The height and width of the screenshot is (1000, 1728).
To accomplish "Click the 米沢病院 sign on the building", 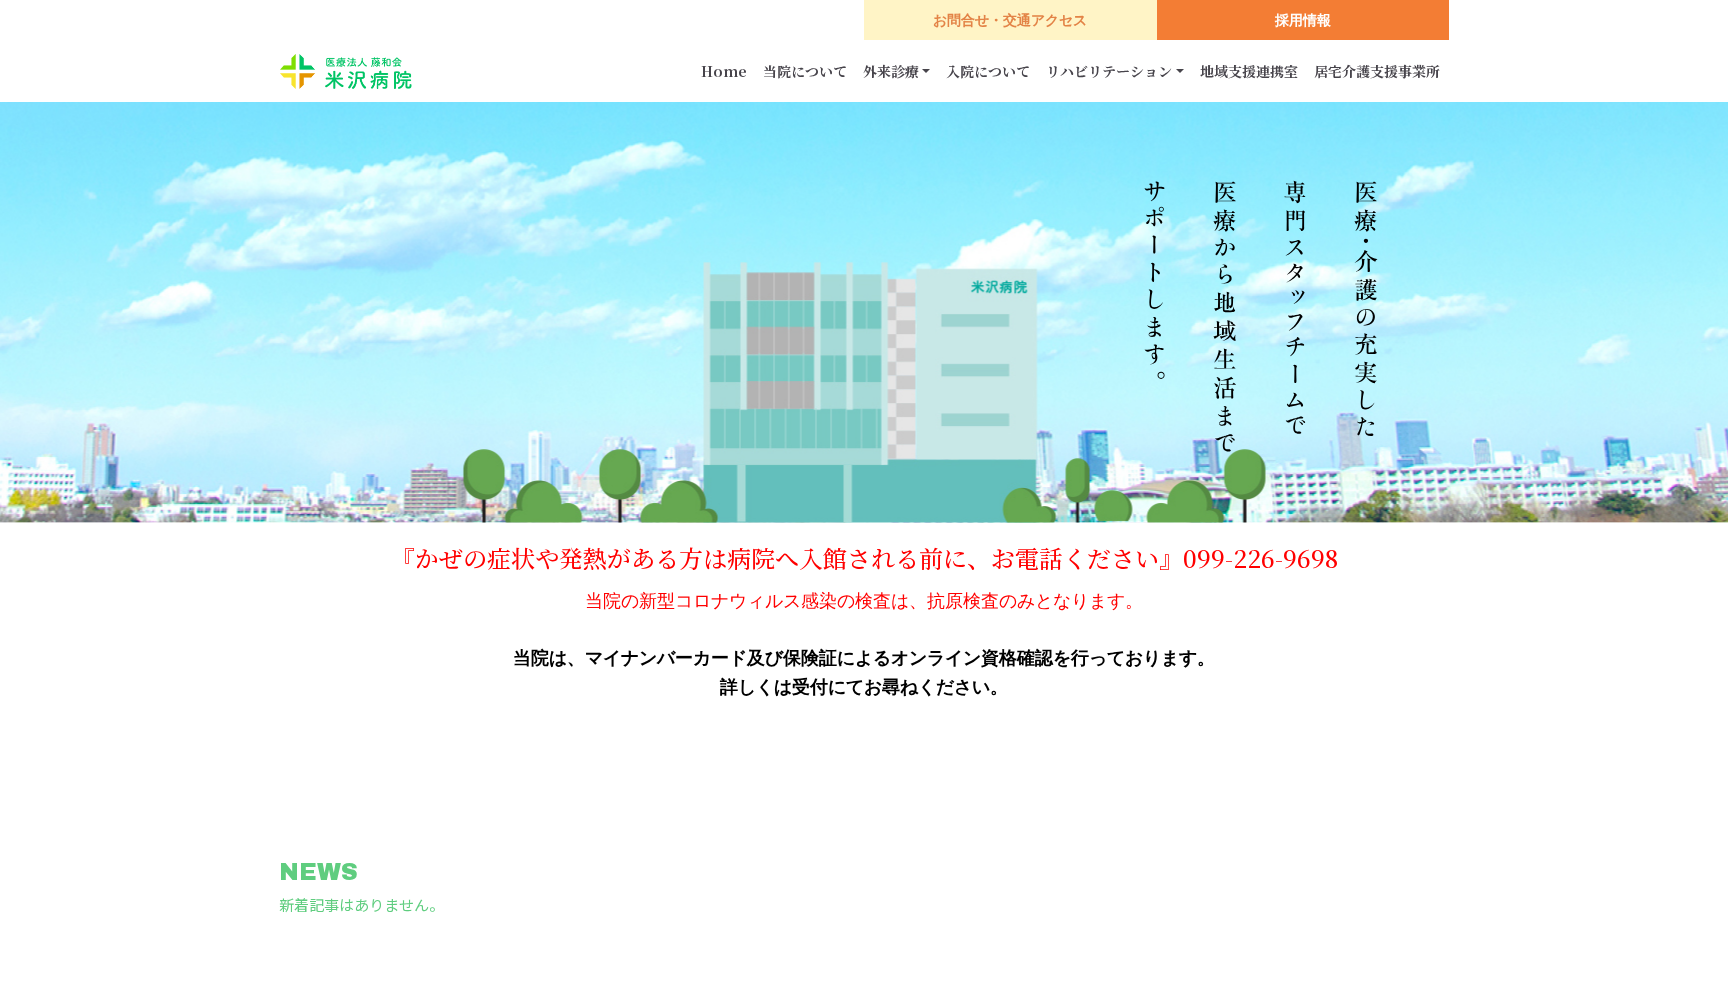I will [x=999, y=285].
